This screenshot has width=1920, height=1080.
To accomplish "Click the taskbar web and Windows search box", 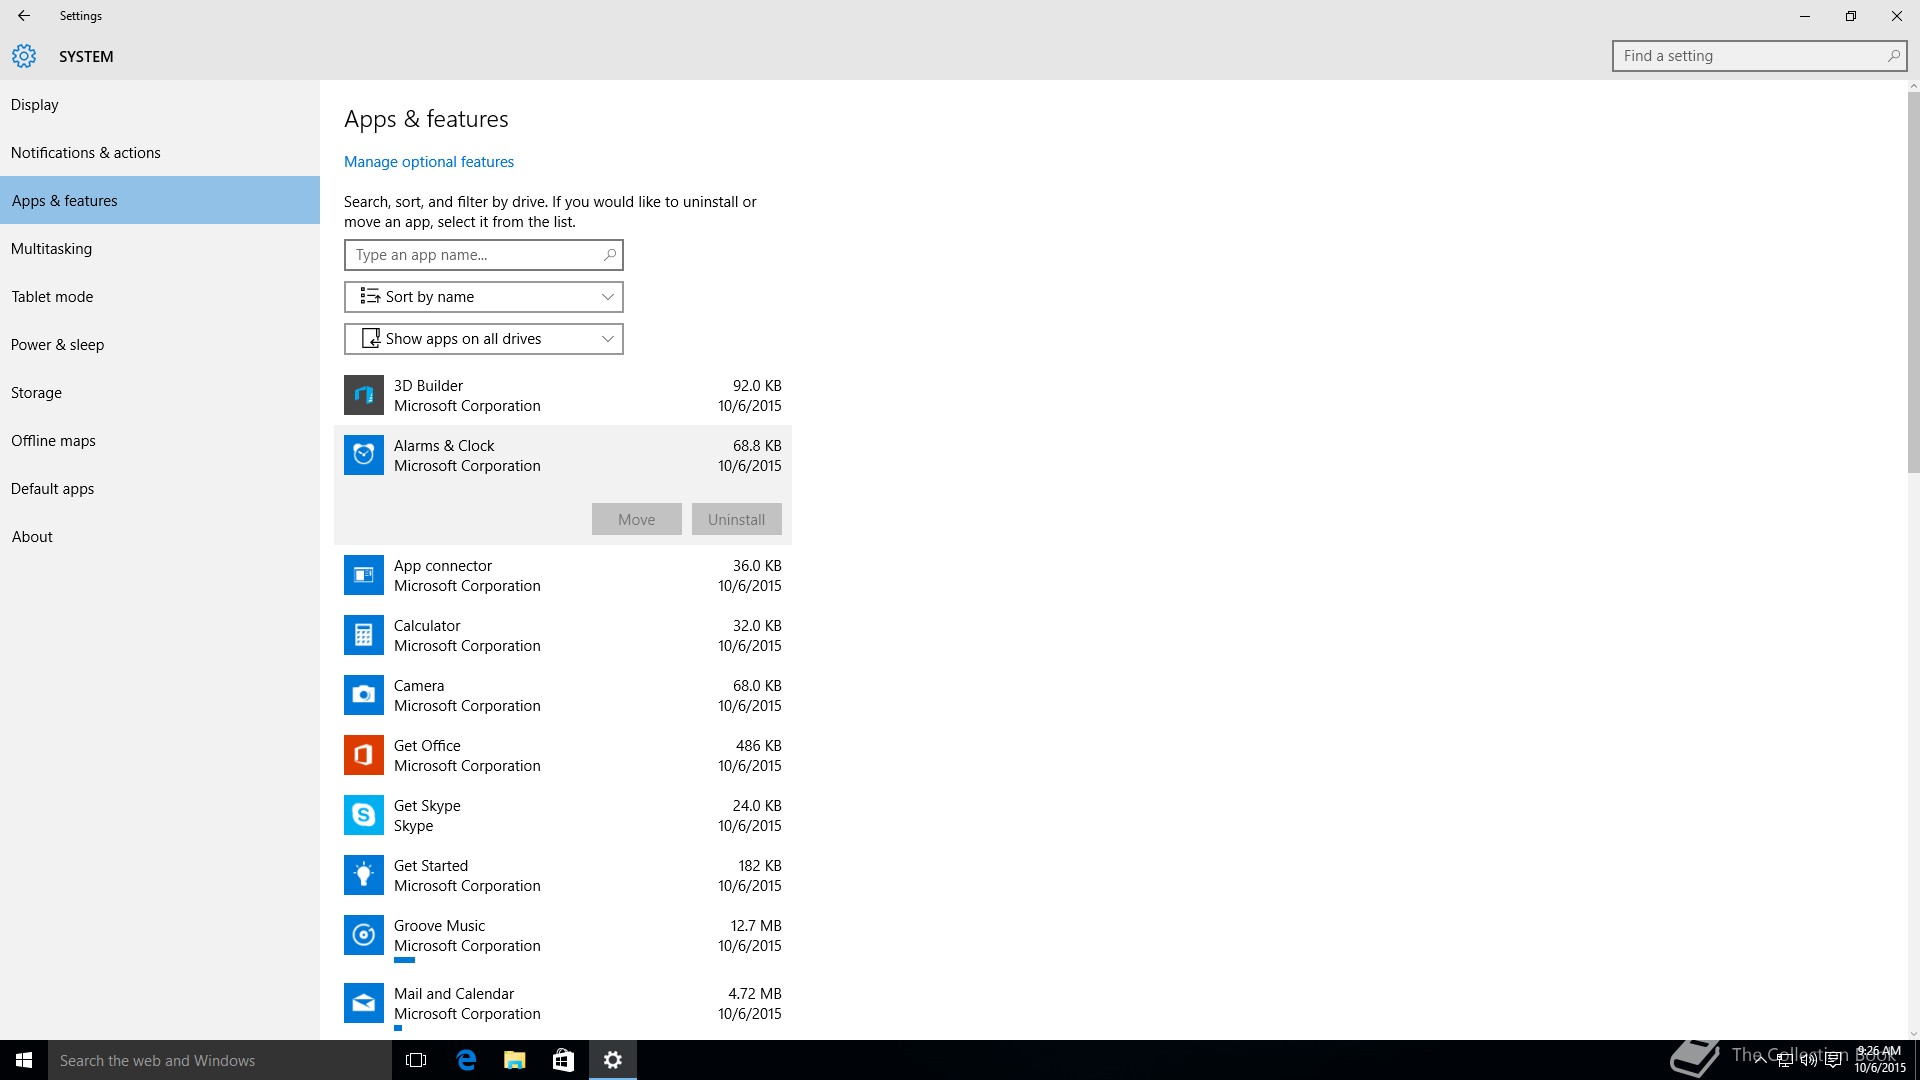I will pos(220,1060).
